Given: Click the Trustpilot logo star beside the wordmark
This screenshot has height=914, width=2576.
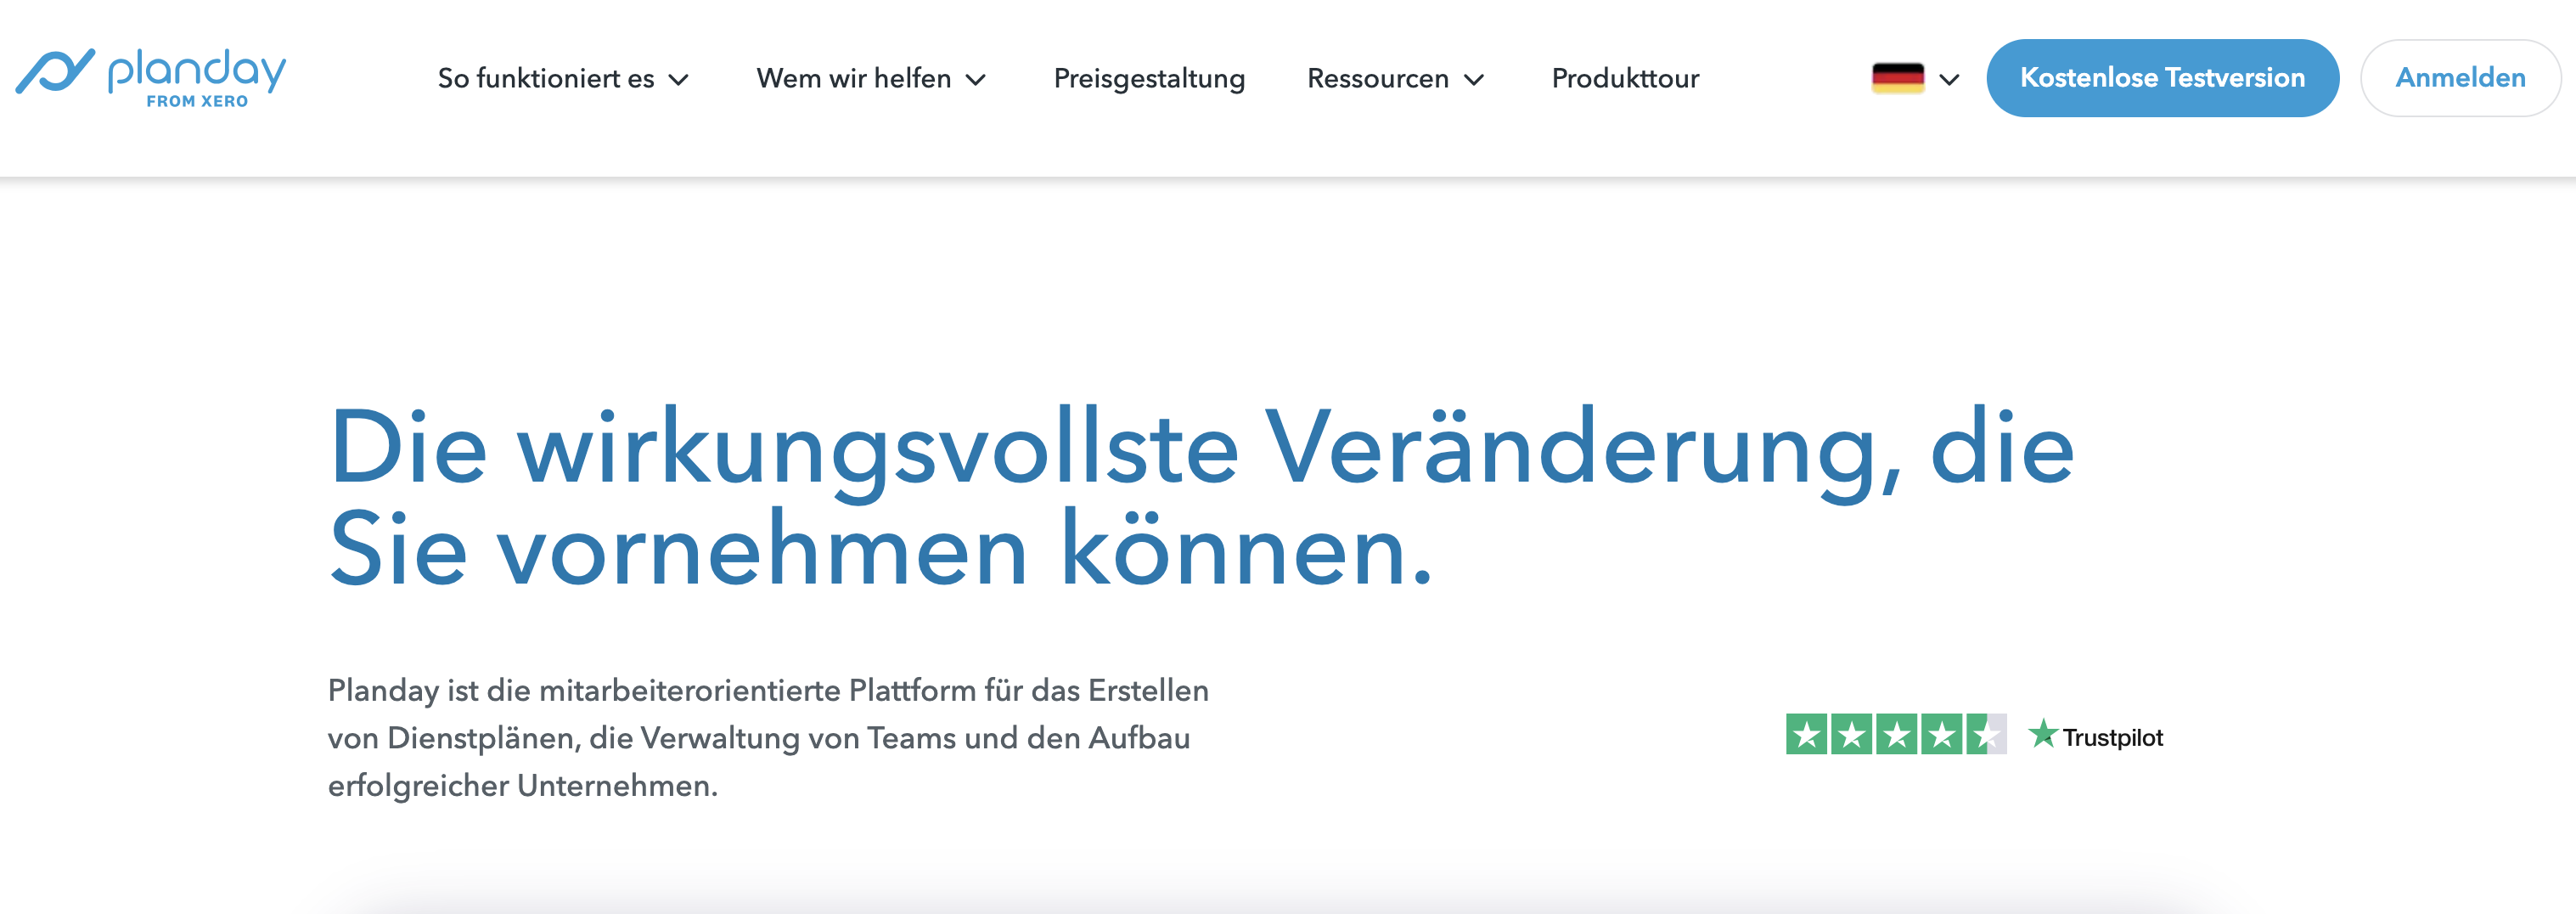Looking at the screenshot, I should [x=2042, y=735].
